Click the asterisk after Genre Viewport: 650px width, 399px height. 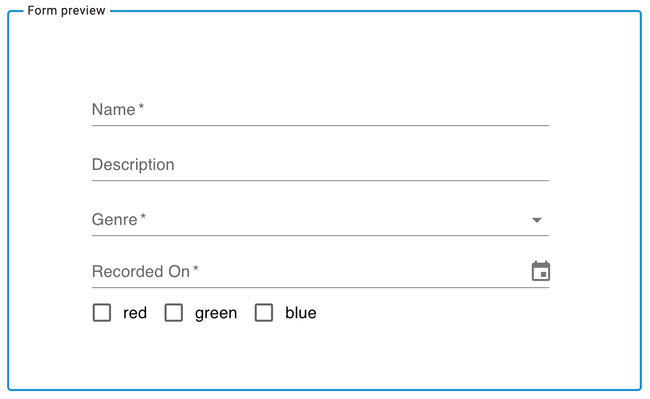[143, 216]
